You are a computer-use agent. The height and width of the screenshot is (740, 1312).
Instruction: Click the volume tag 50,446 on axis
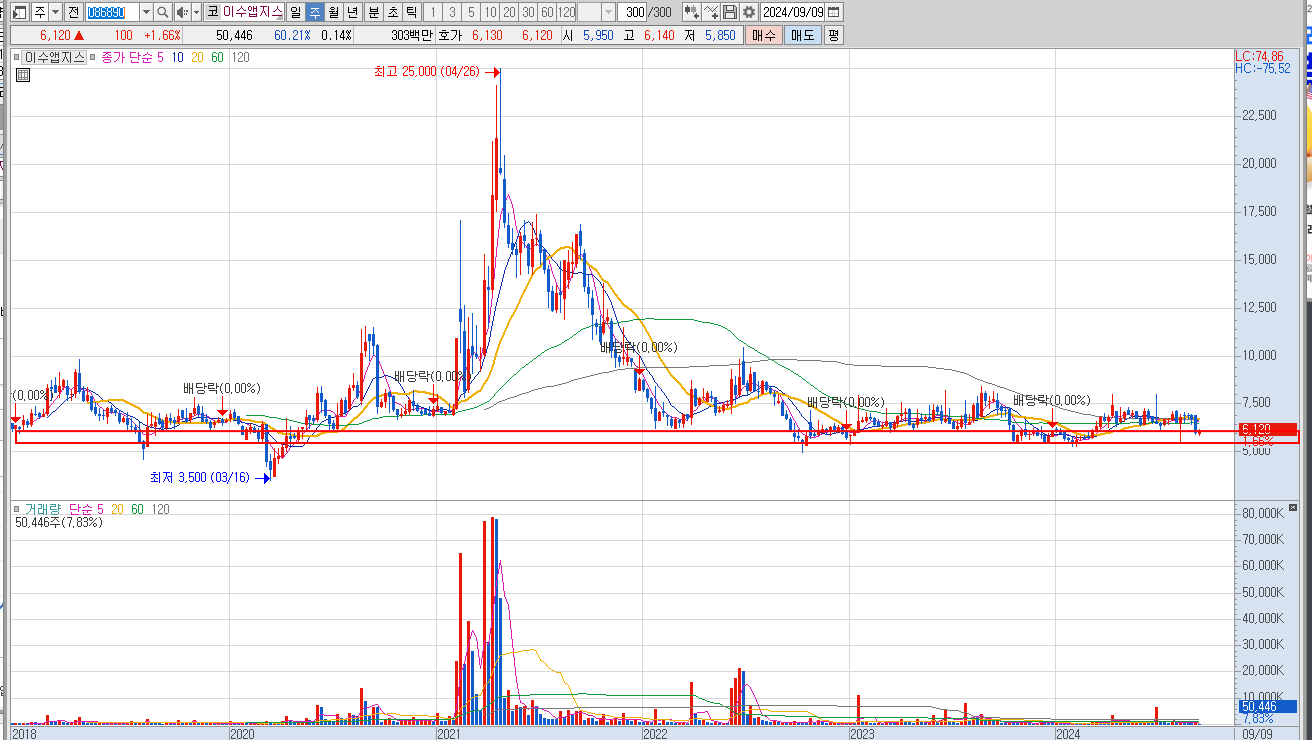pyautogui.click(x=1266, y=706)
